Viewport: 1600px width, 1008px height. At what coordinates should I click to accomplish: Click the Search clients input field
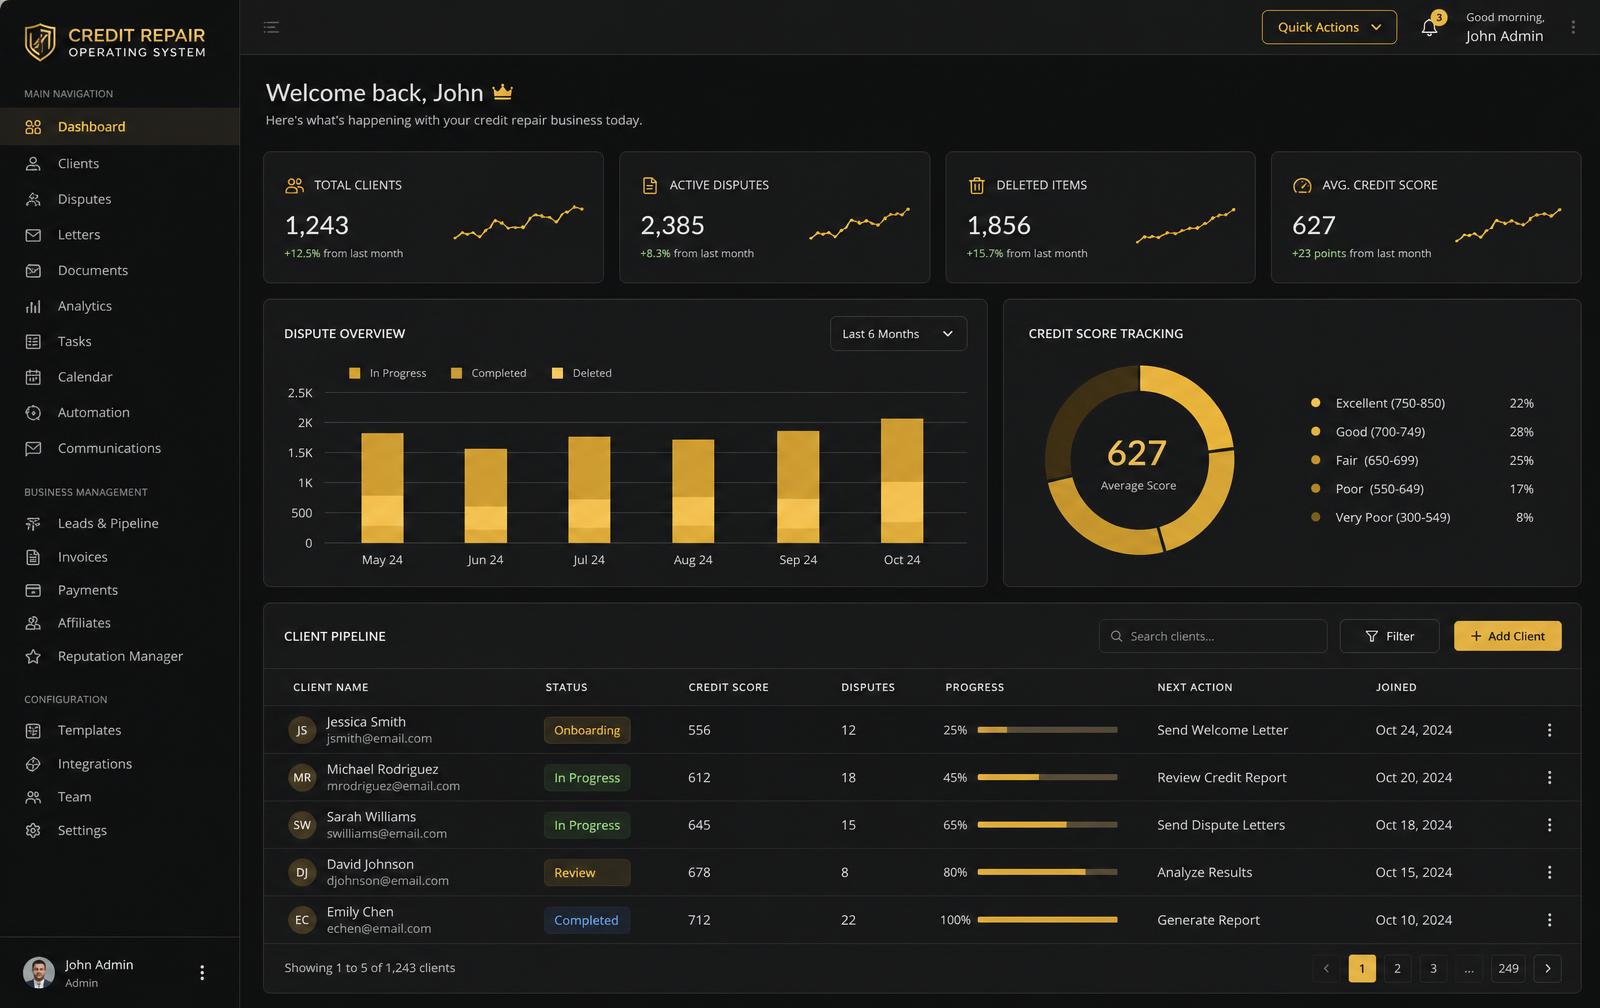click(1213, 636)
